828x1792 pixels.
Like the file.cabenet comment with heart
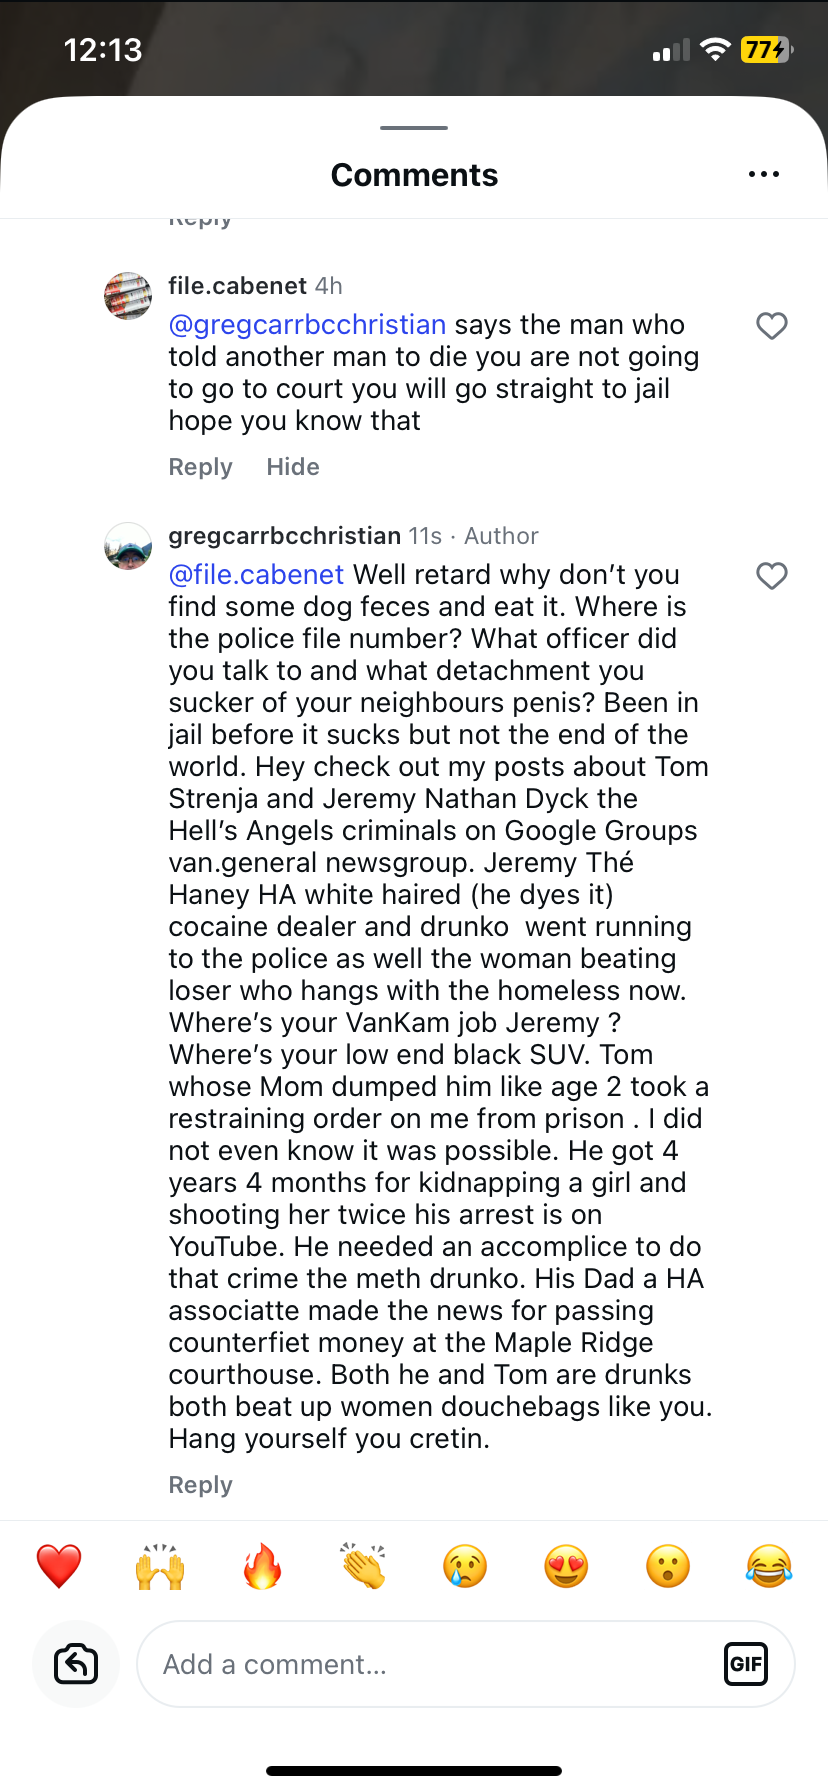pos(771,326)
